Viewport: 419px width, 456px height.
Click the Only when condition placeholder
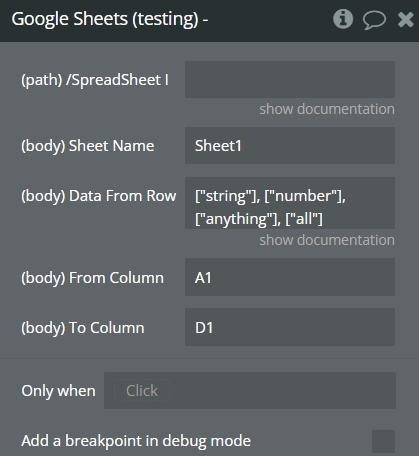click(142, 391)
